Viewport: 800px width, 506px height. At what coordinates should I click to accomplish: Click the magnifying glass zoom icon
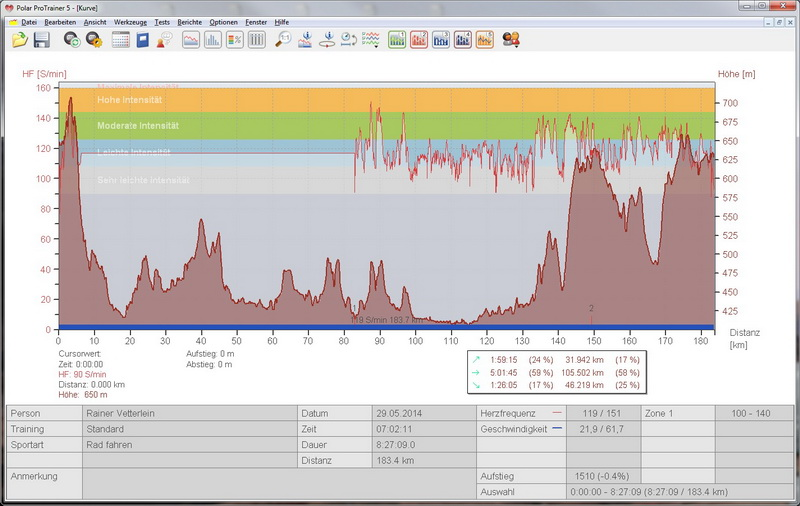[283, 40]
